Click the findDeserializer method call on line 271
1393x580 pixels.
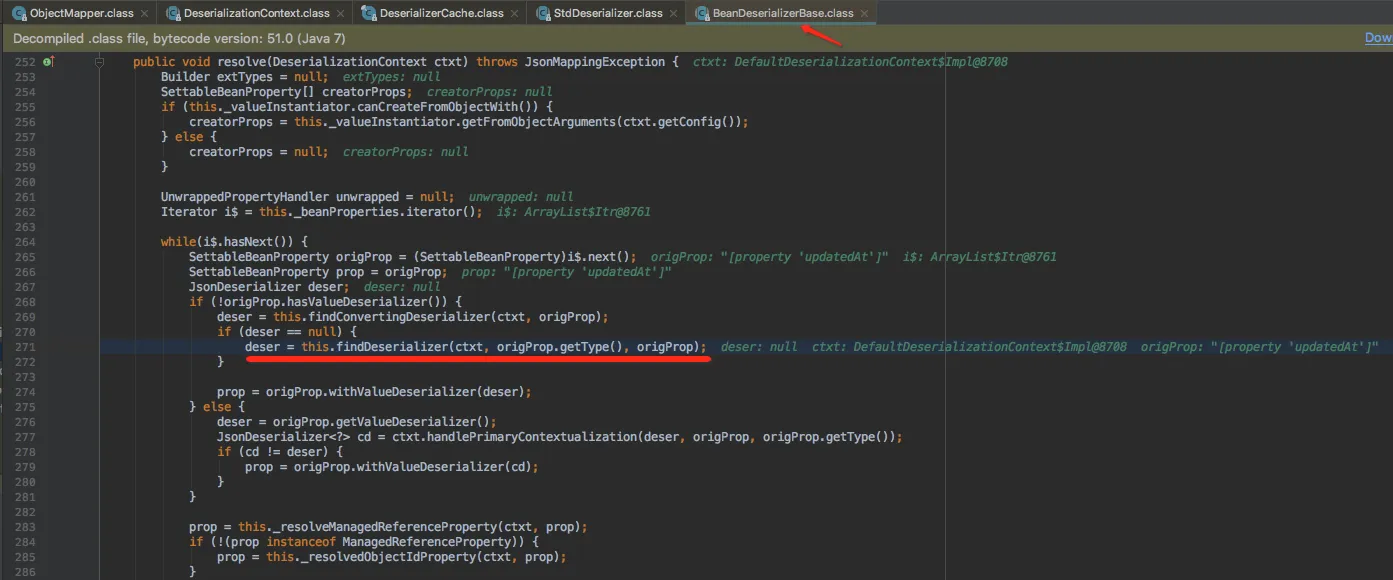click(390, 347)
